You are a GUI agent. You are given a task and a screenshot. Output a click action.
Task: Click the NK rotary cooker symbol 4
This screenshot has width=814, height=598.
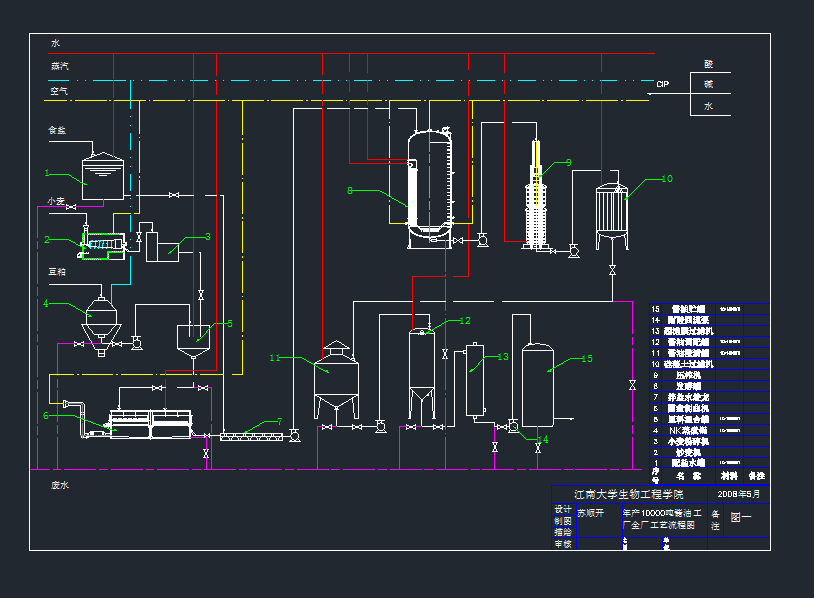click(x=100, y=320)
